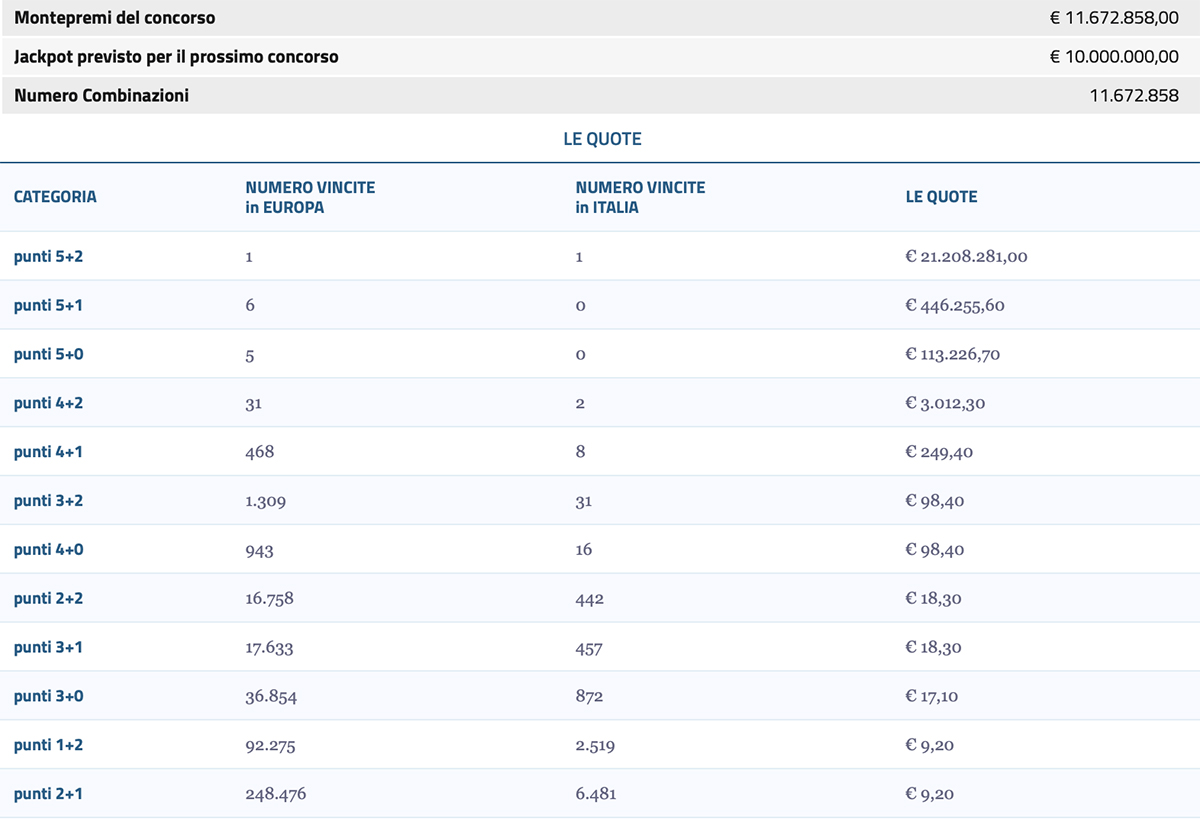
Task: Select the punti 4+0 prize category
Action: coord(48,549)
